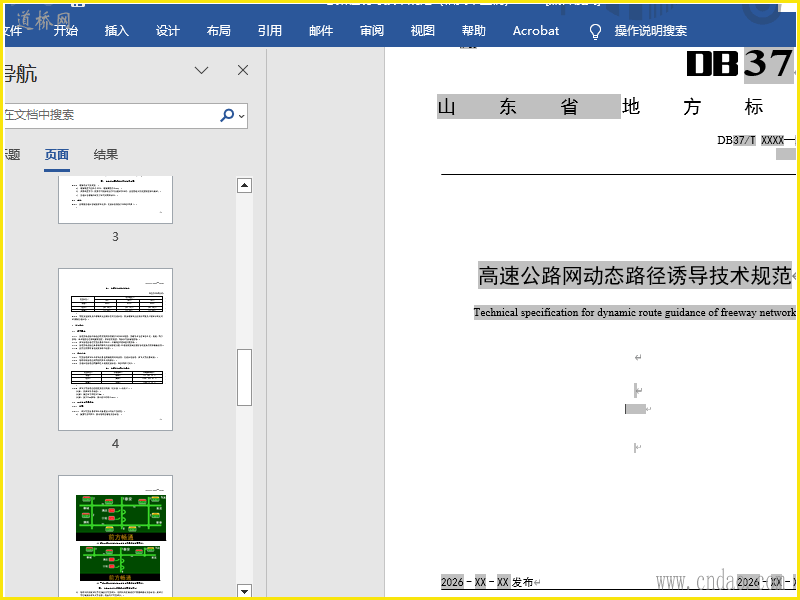Switch to the 视图 ribbon tab
This screenshot has height=600, width=800.
pos(423,31)
